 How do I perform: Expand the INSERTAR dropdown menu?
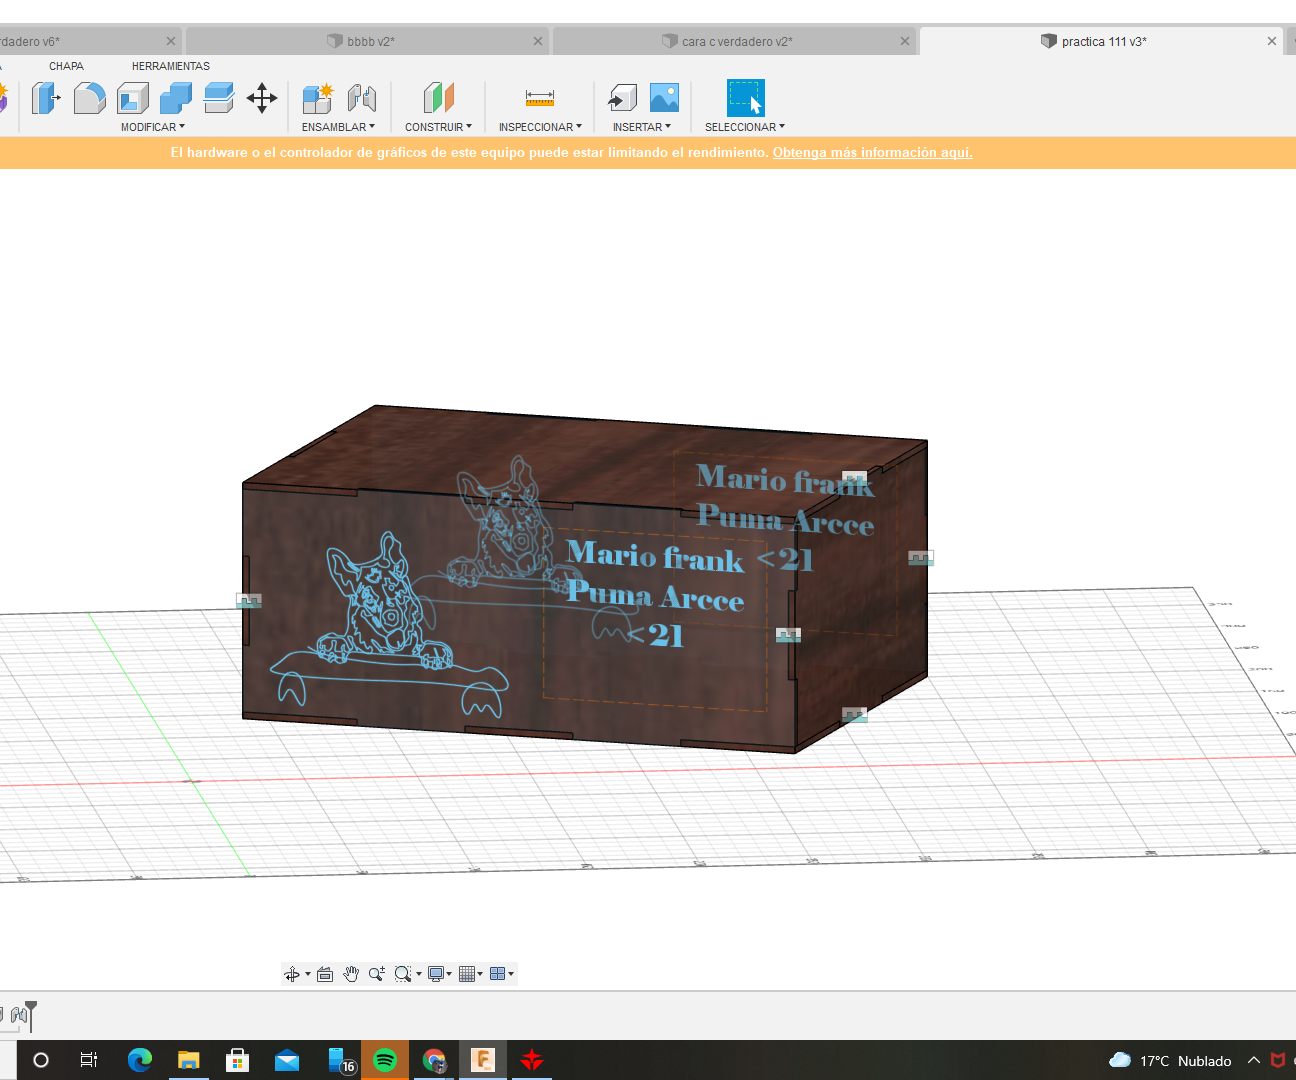(x=642, y=127)
